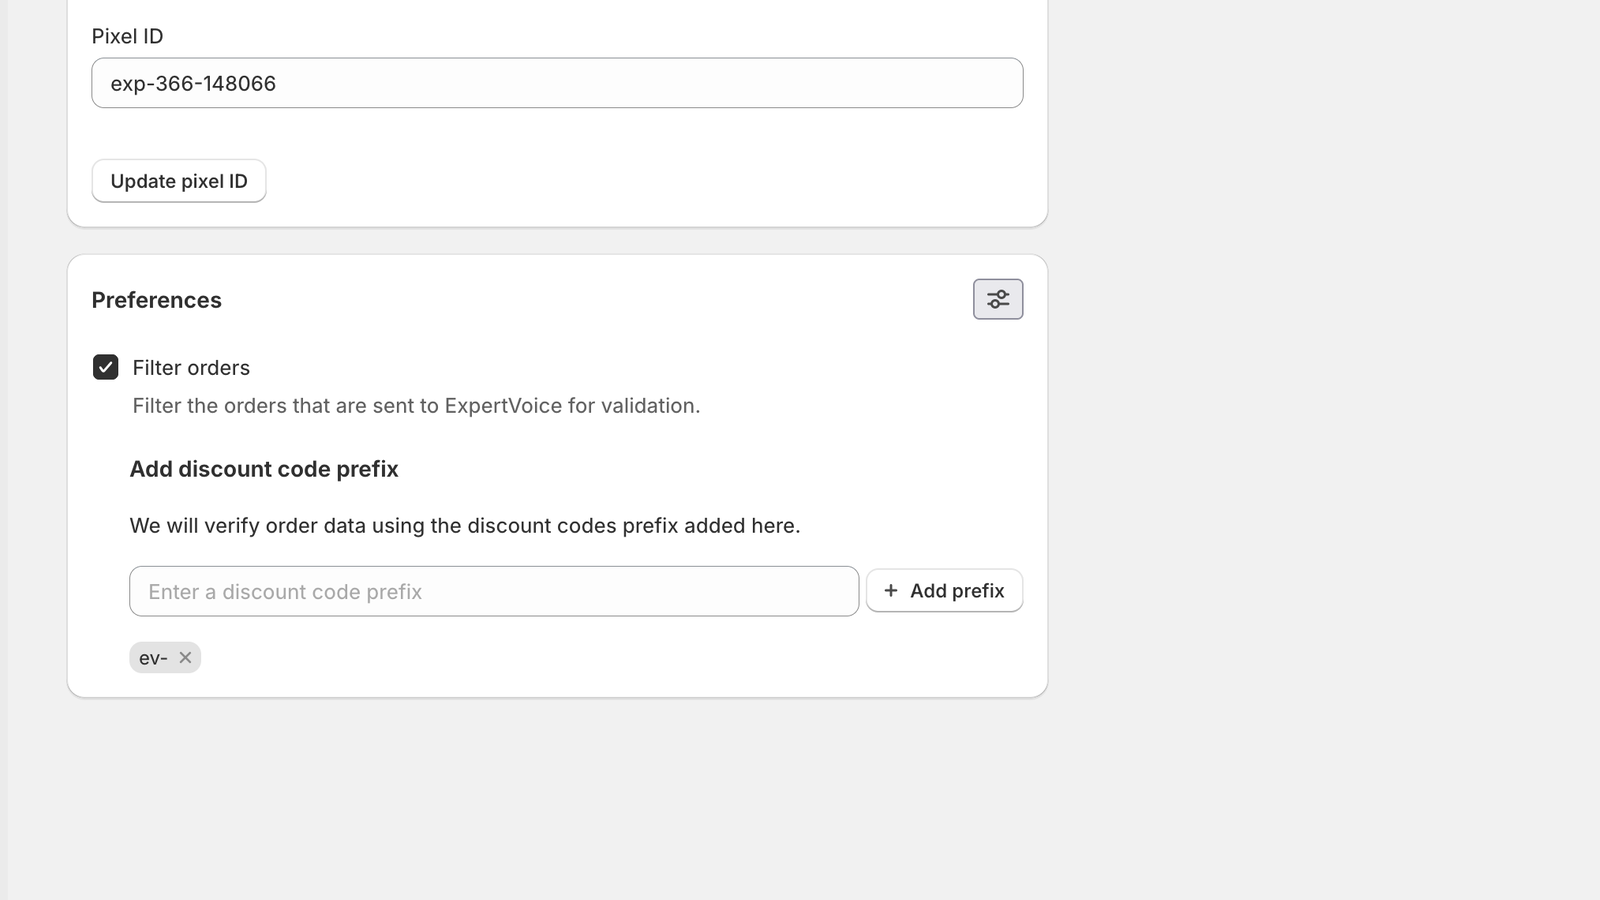This screenshot has width=1600, height=900.
Task: Click the exp-366-148066 value text
Action: click(x=193, y=84)
